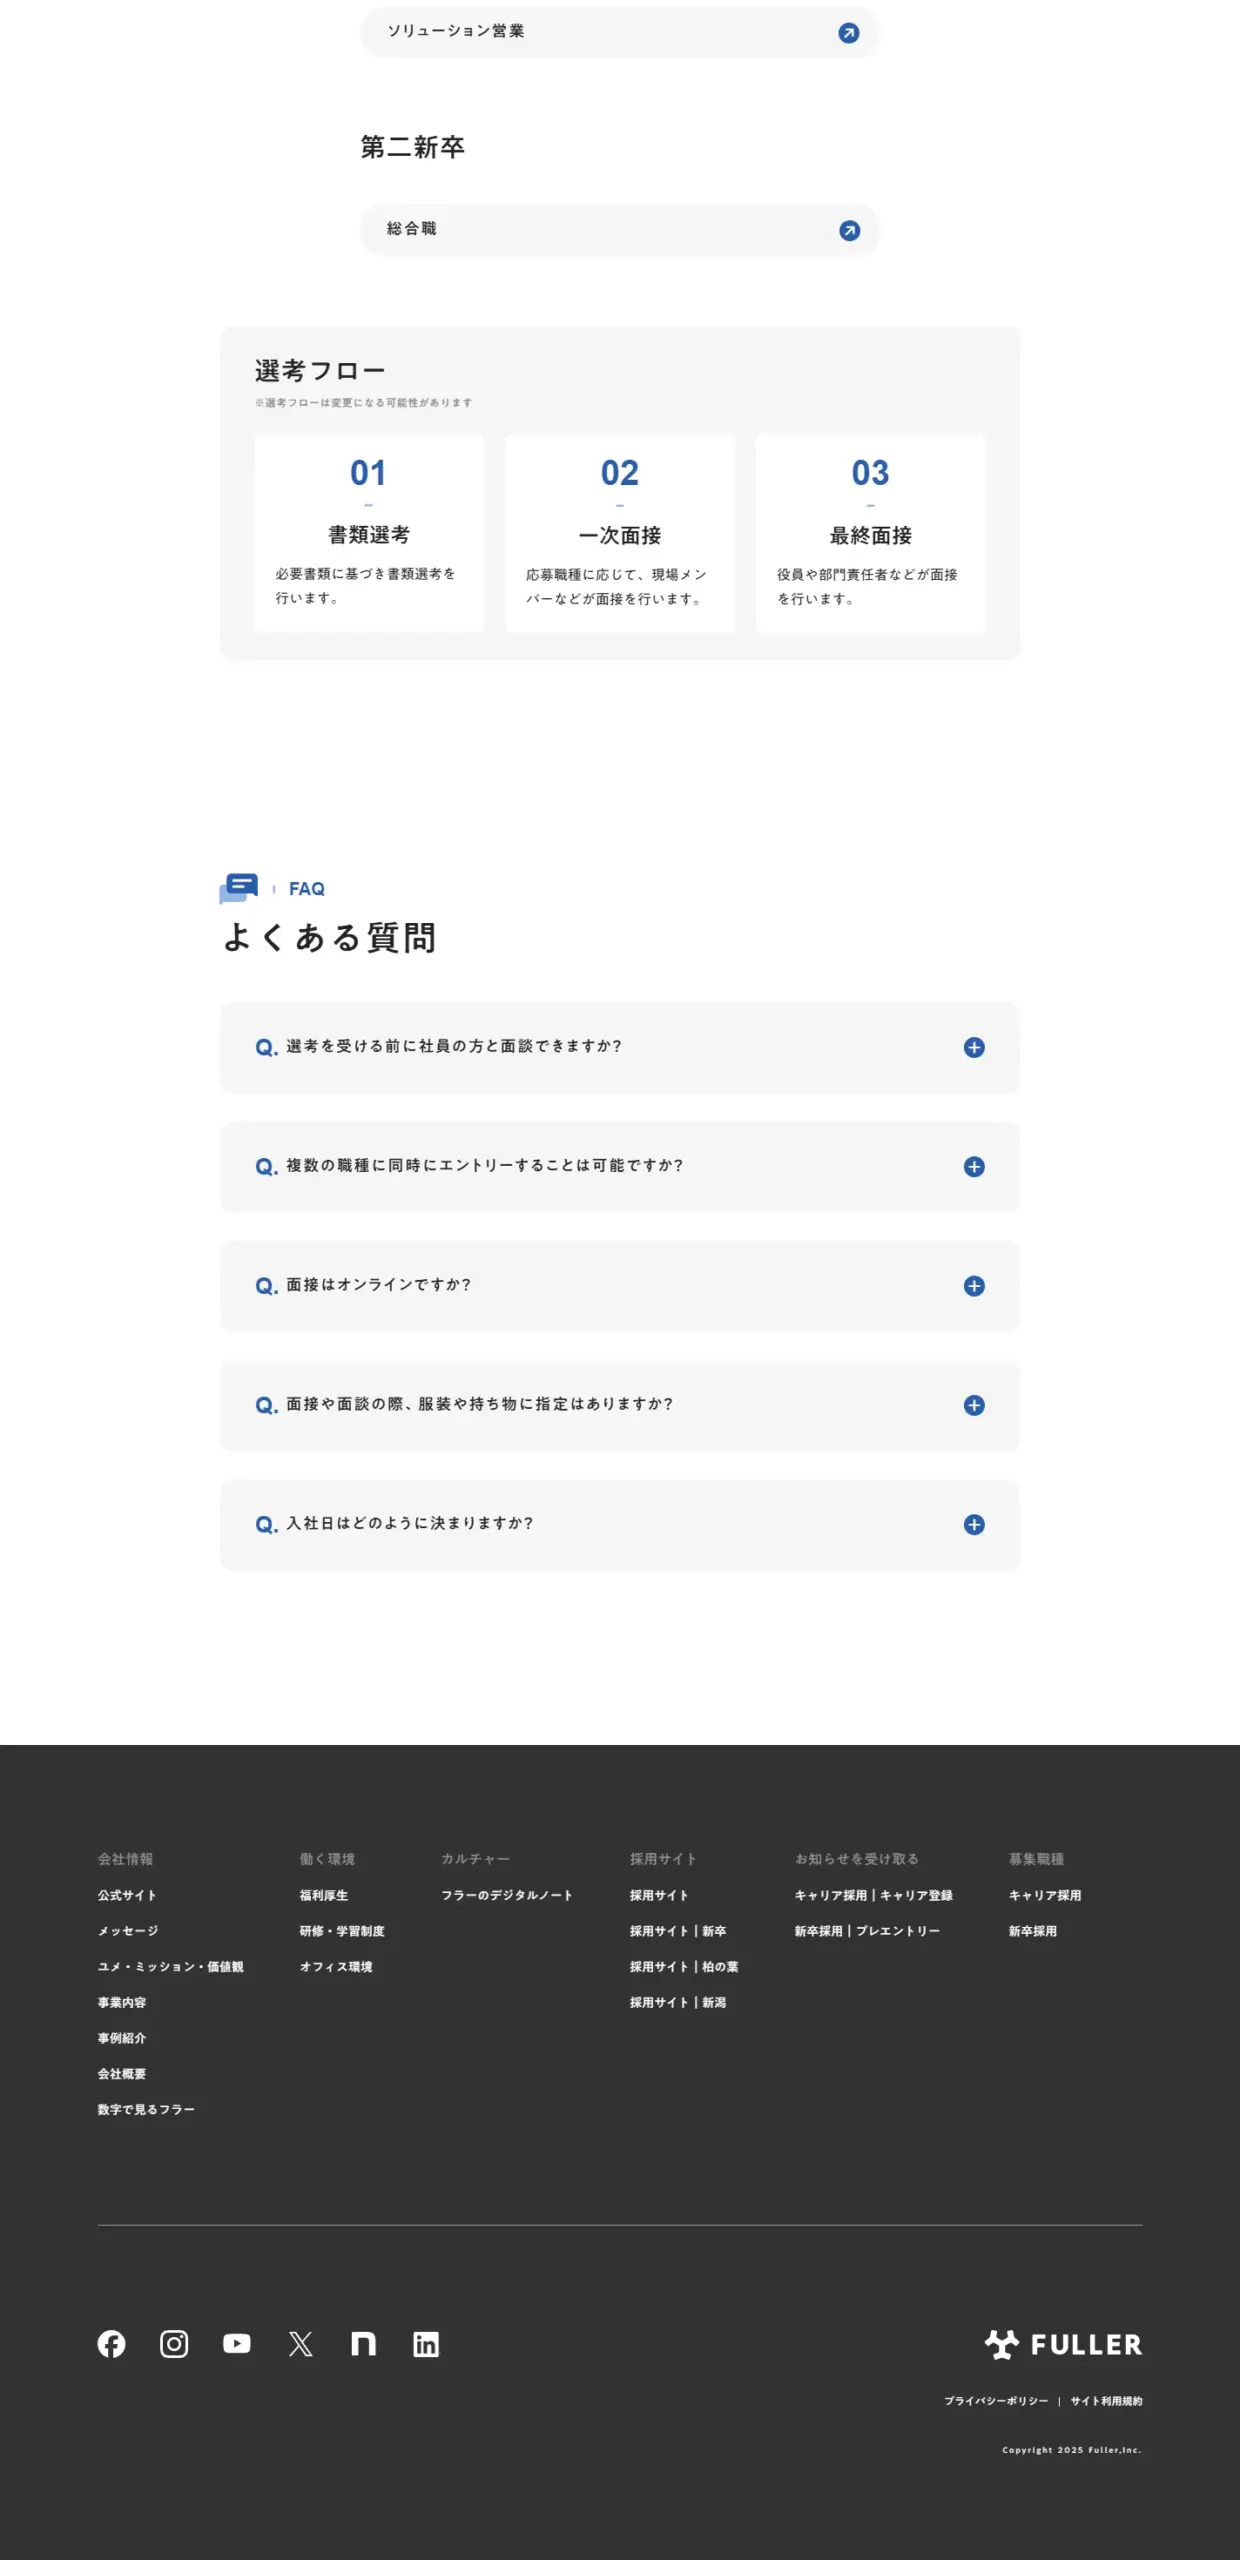Image resolution: width=1240 pixels, height=2560 pixels.
Task: Expand FAQ about 複数の職種 simultaneous entry
Action: 974,1167
